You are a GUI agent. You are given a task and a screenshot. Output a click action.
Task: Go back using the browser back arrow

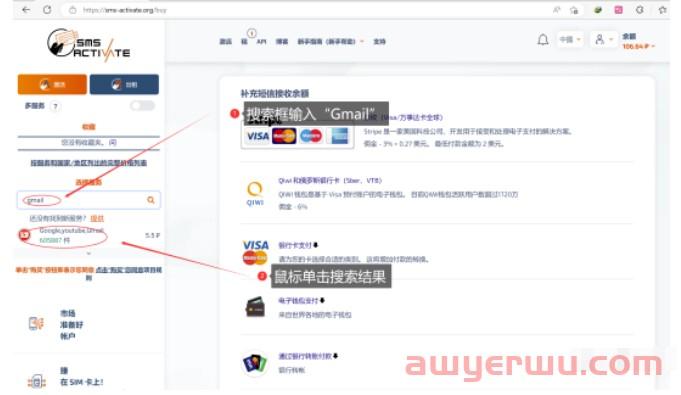coord(26,10)
